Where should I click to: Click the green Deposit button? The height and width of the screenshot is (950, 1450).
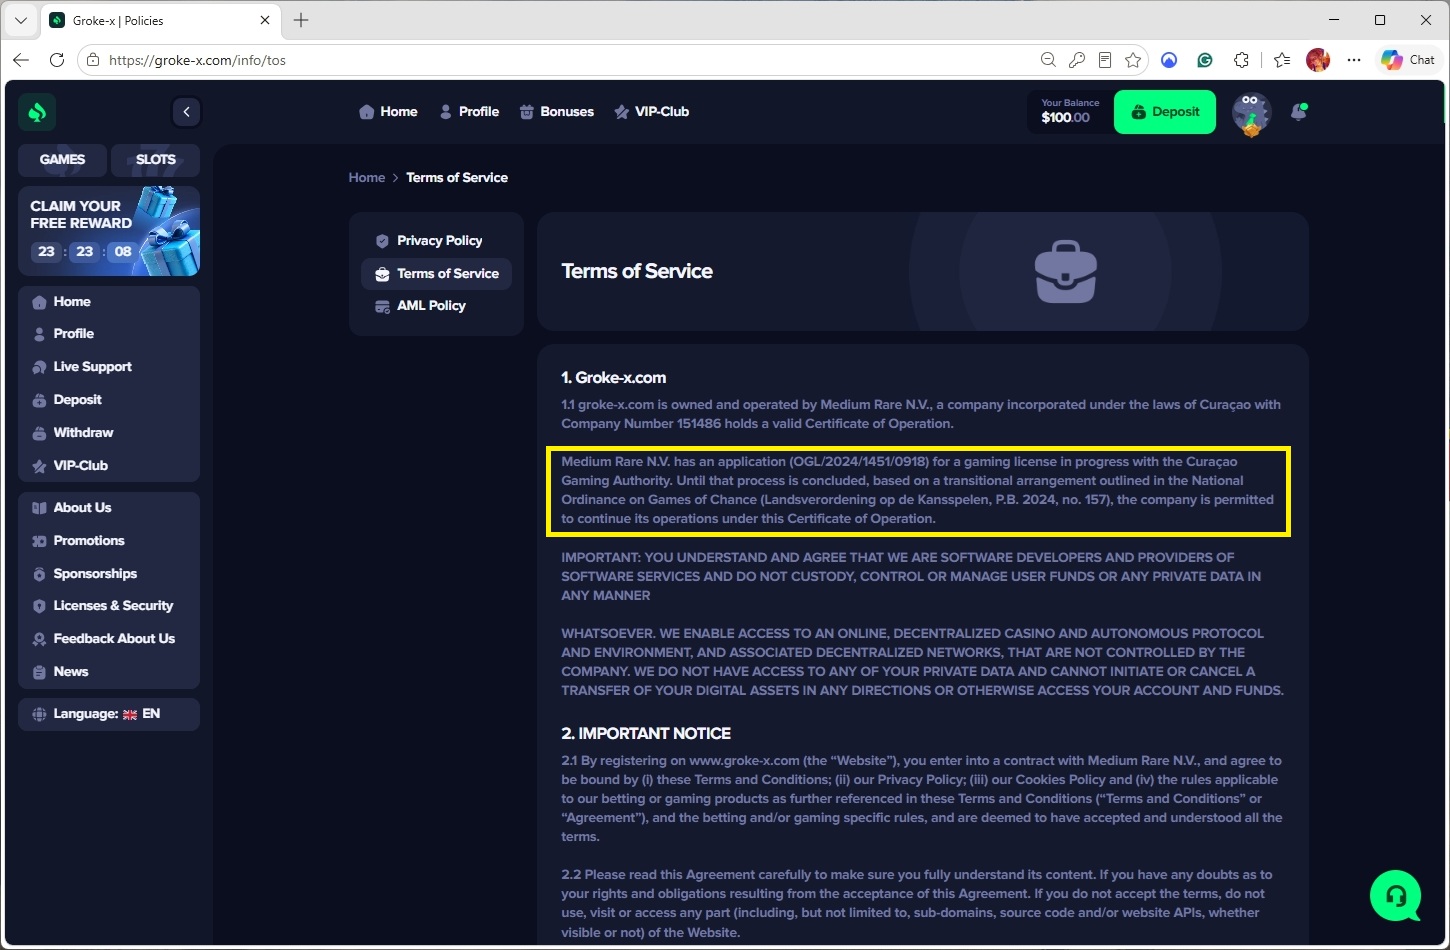pos(1165,112)
